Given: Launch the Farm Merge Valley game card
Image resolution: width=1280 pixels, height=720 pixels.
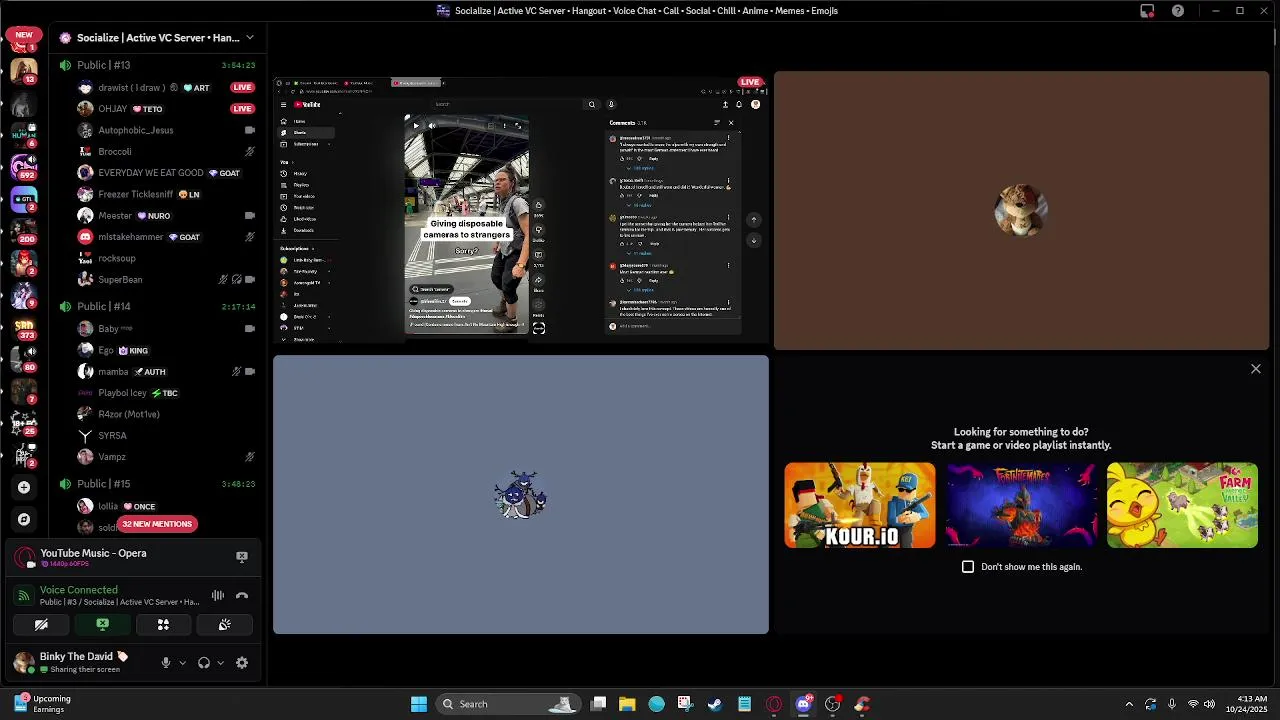Looking at the screenshot, I should (x=1182, y=505).
